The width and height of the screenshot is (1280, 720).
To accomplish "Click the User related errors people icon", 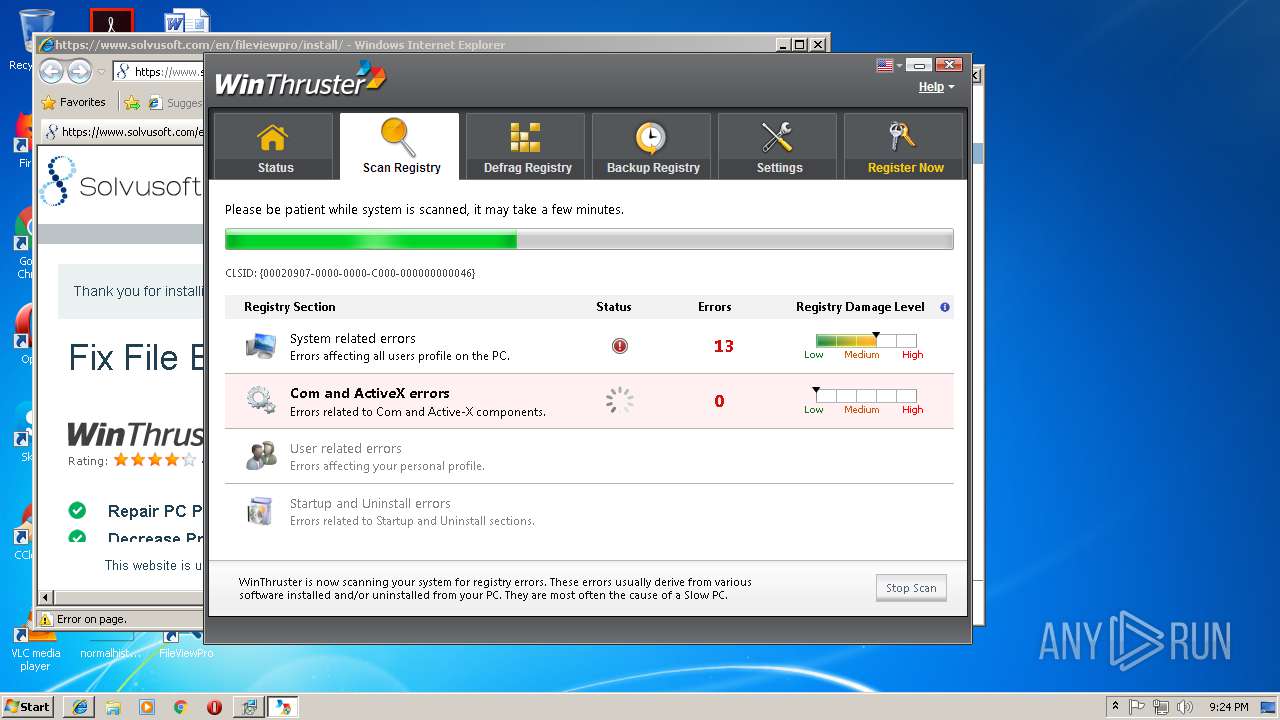I will point(261,456).
